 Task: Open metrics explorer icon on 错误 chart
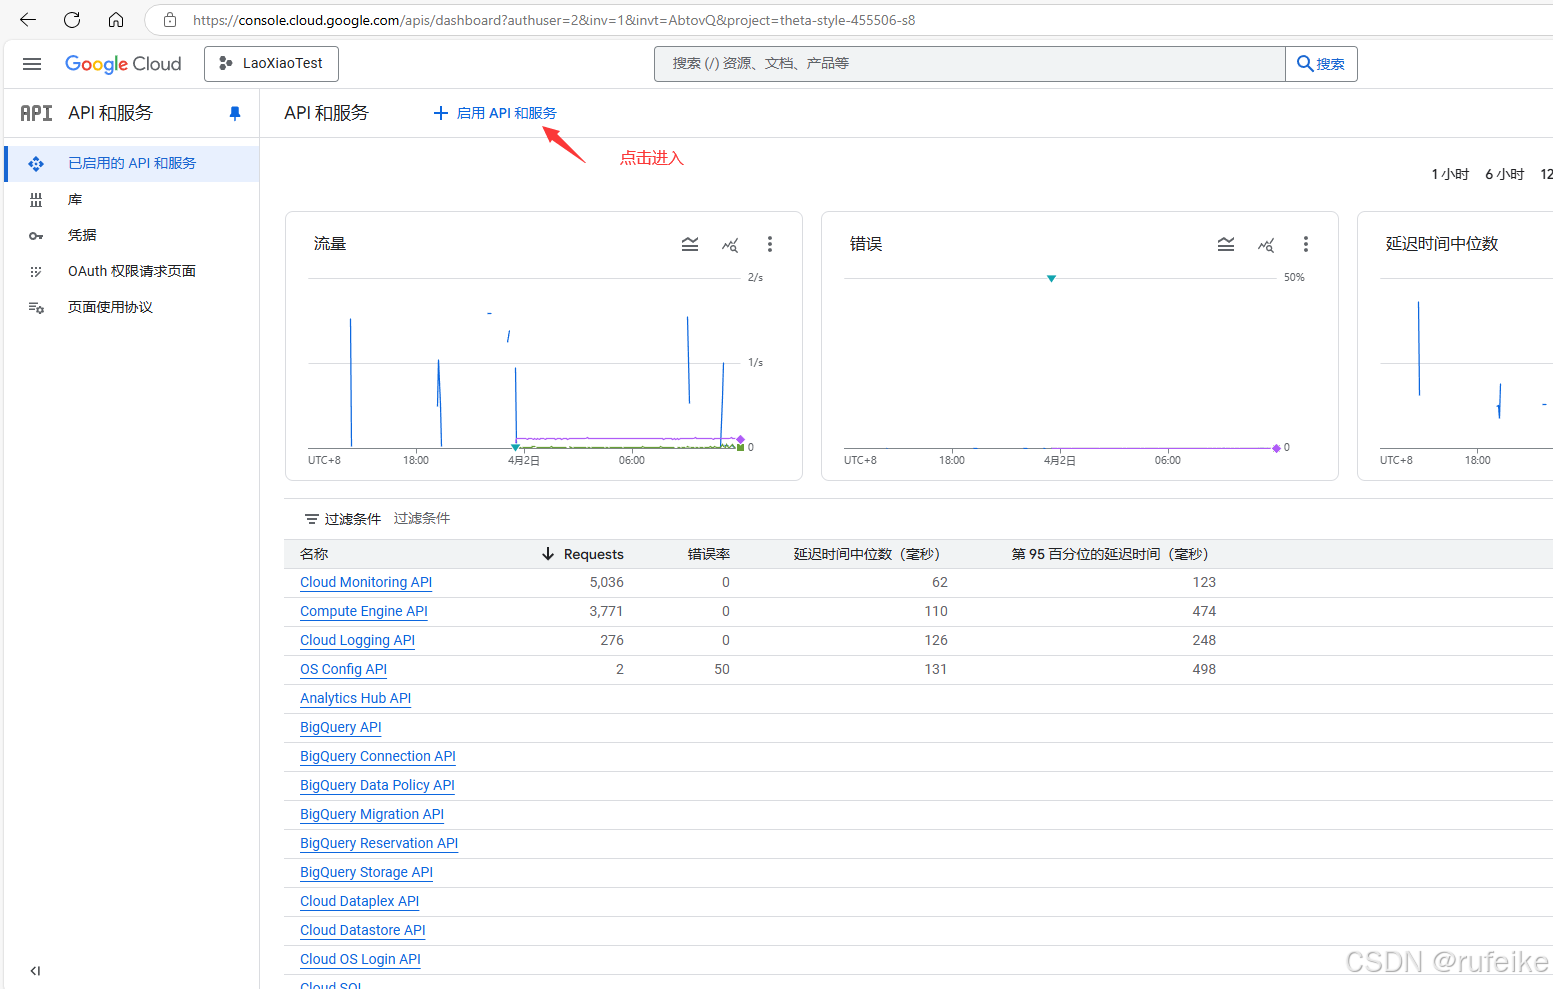(x=1266, y=244)
